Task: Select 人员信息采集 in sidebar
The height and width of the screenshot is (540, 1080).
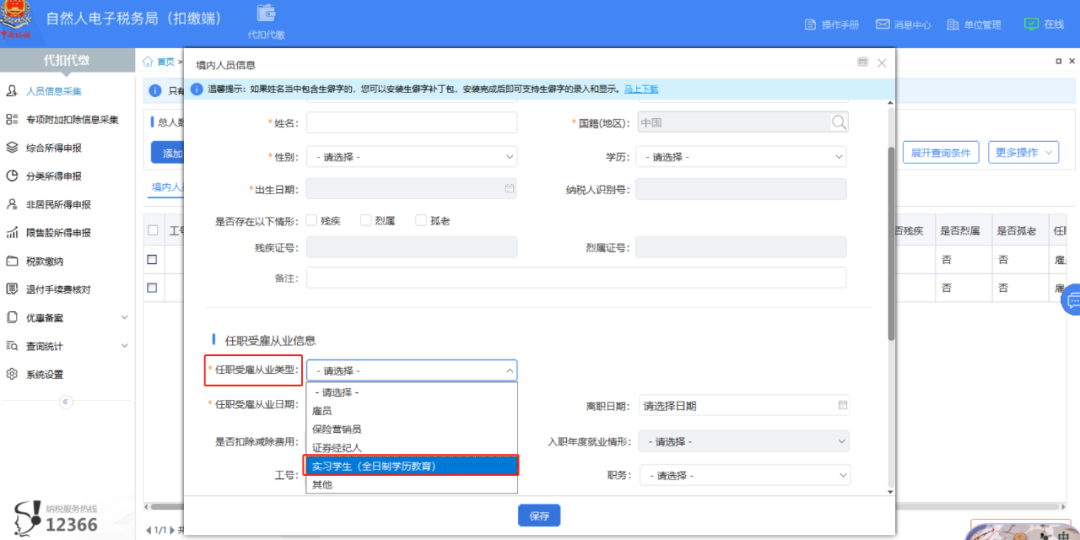Action: point(54,91)
